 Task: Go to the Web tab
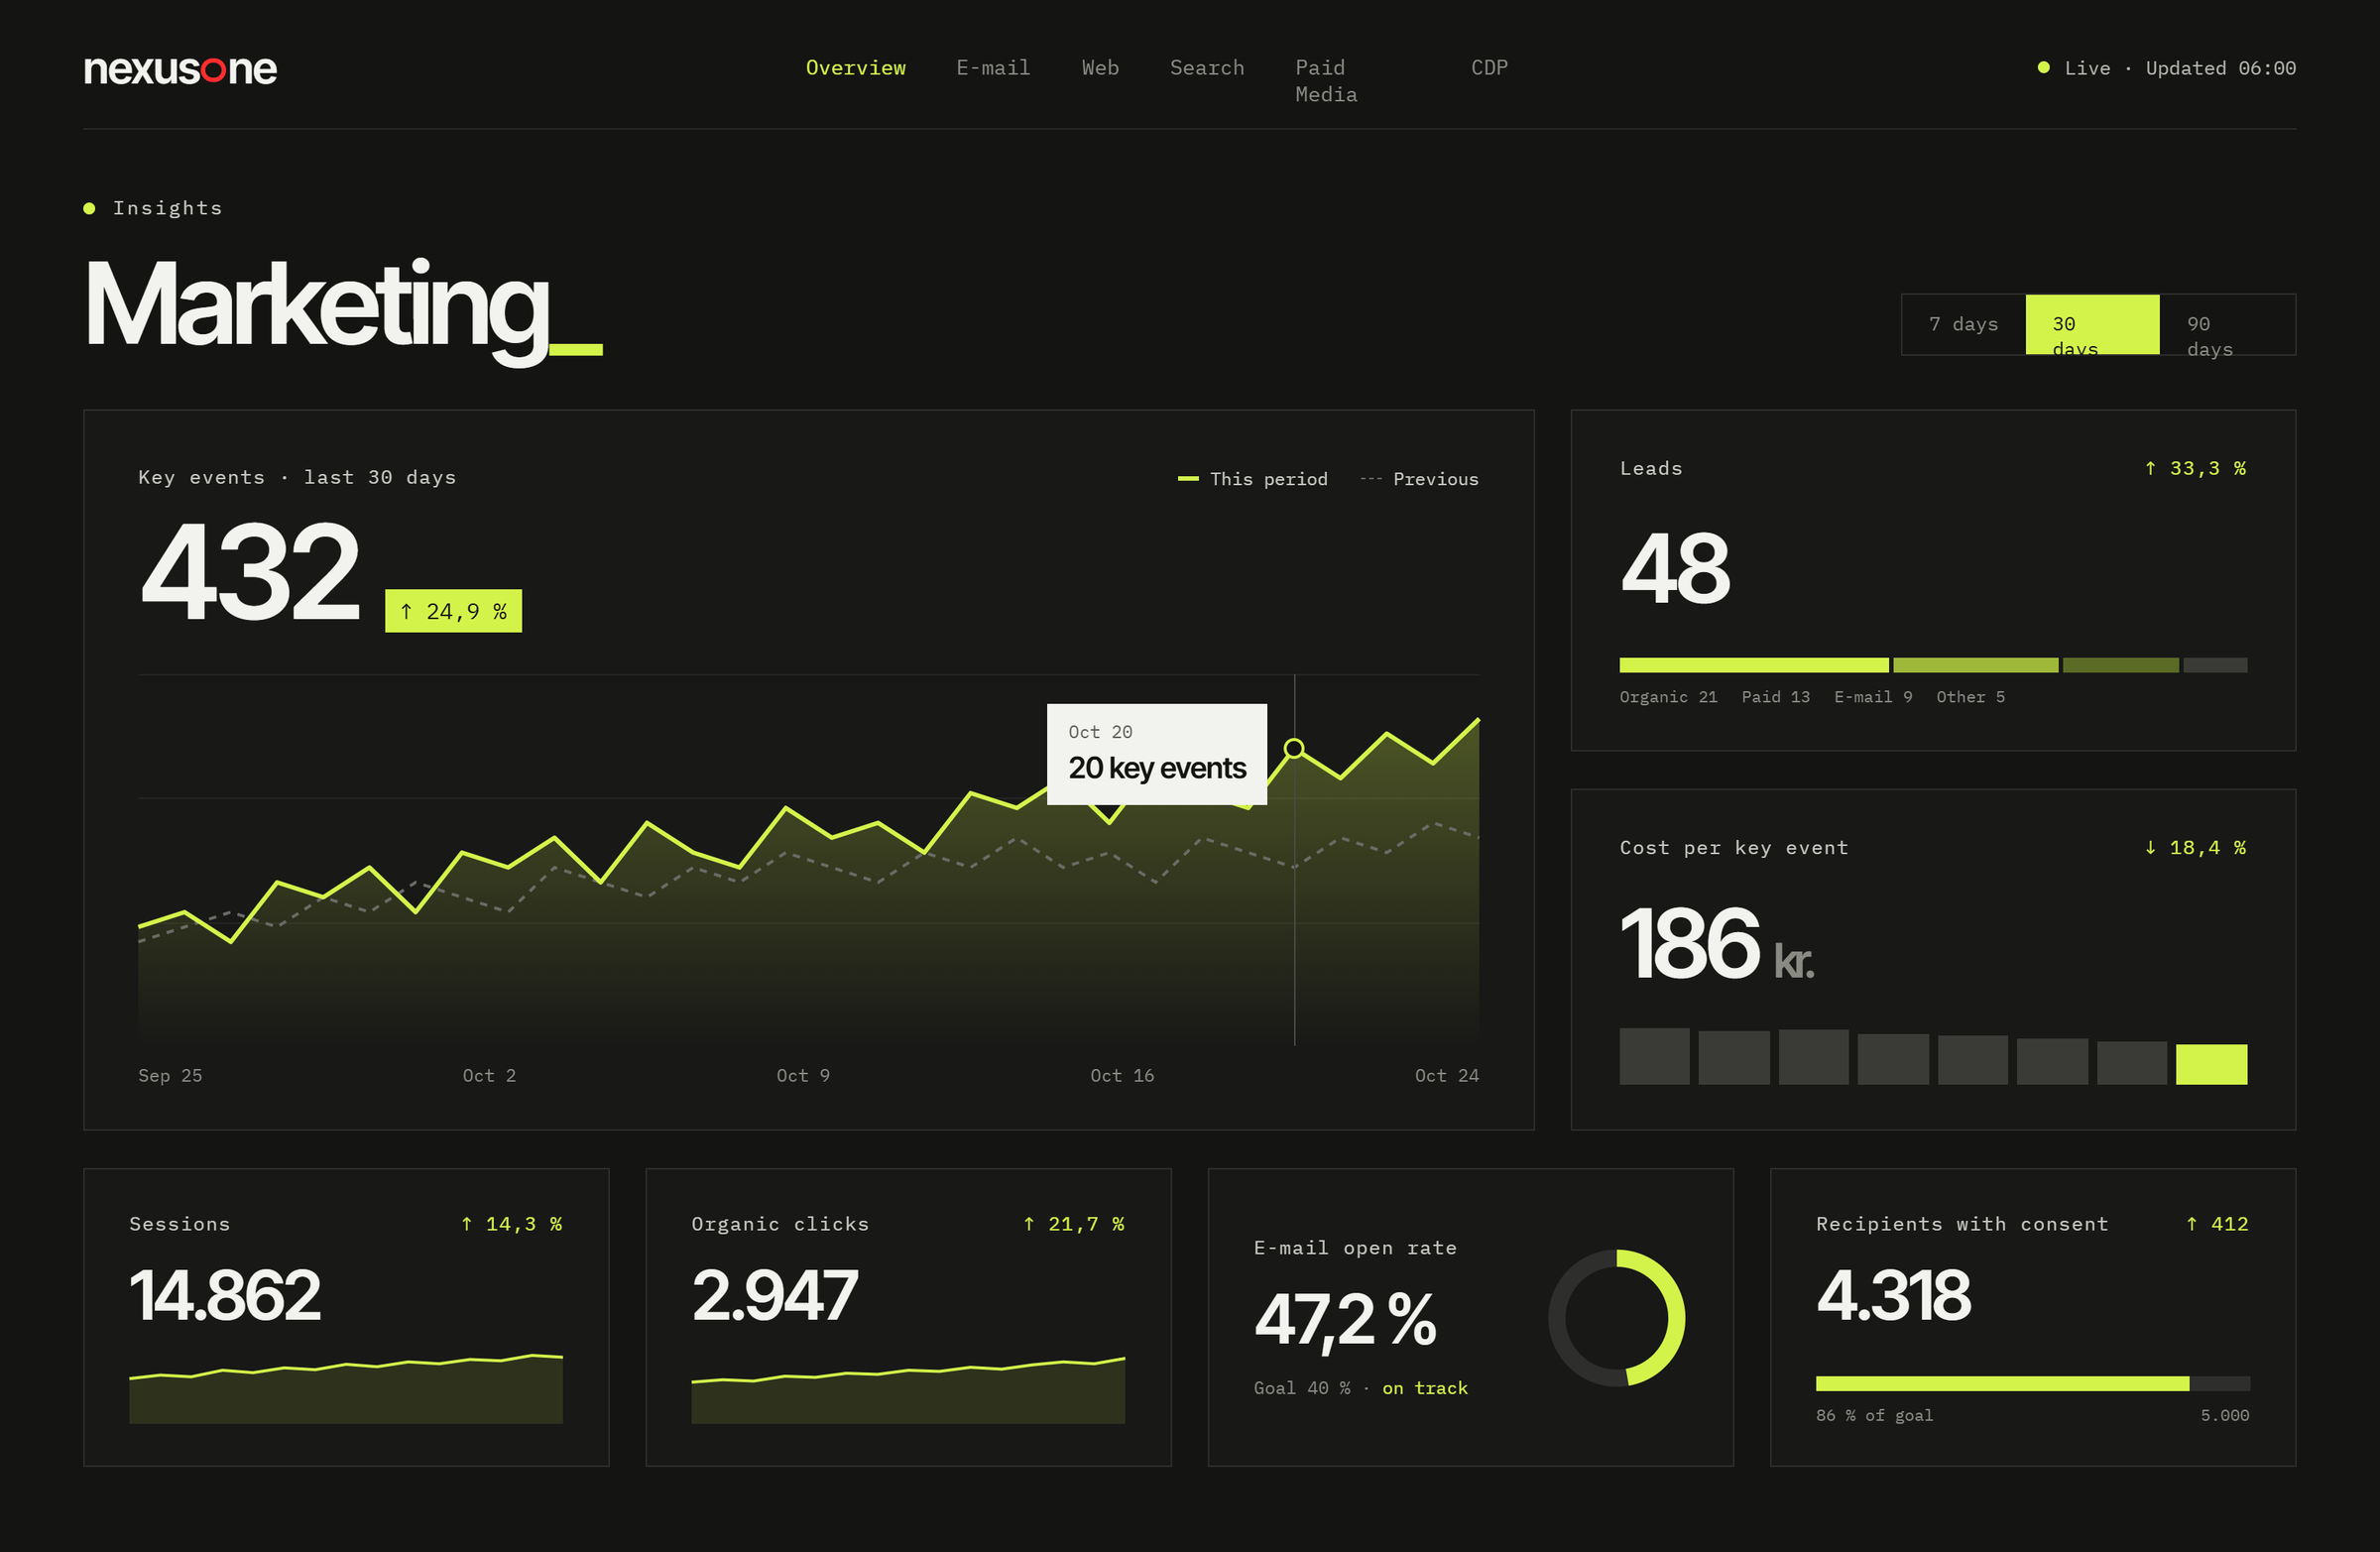(1099, 68)
